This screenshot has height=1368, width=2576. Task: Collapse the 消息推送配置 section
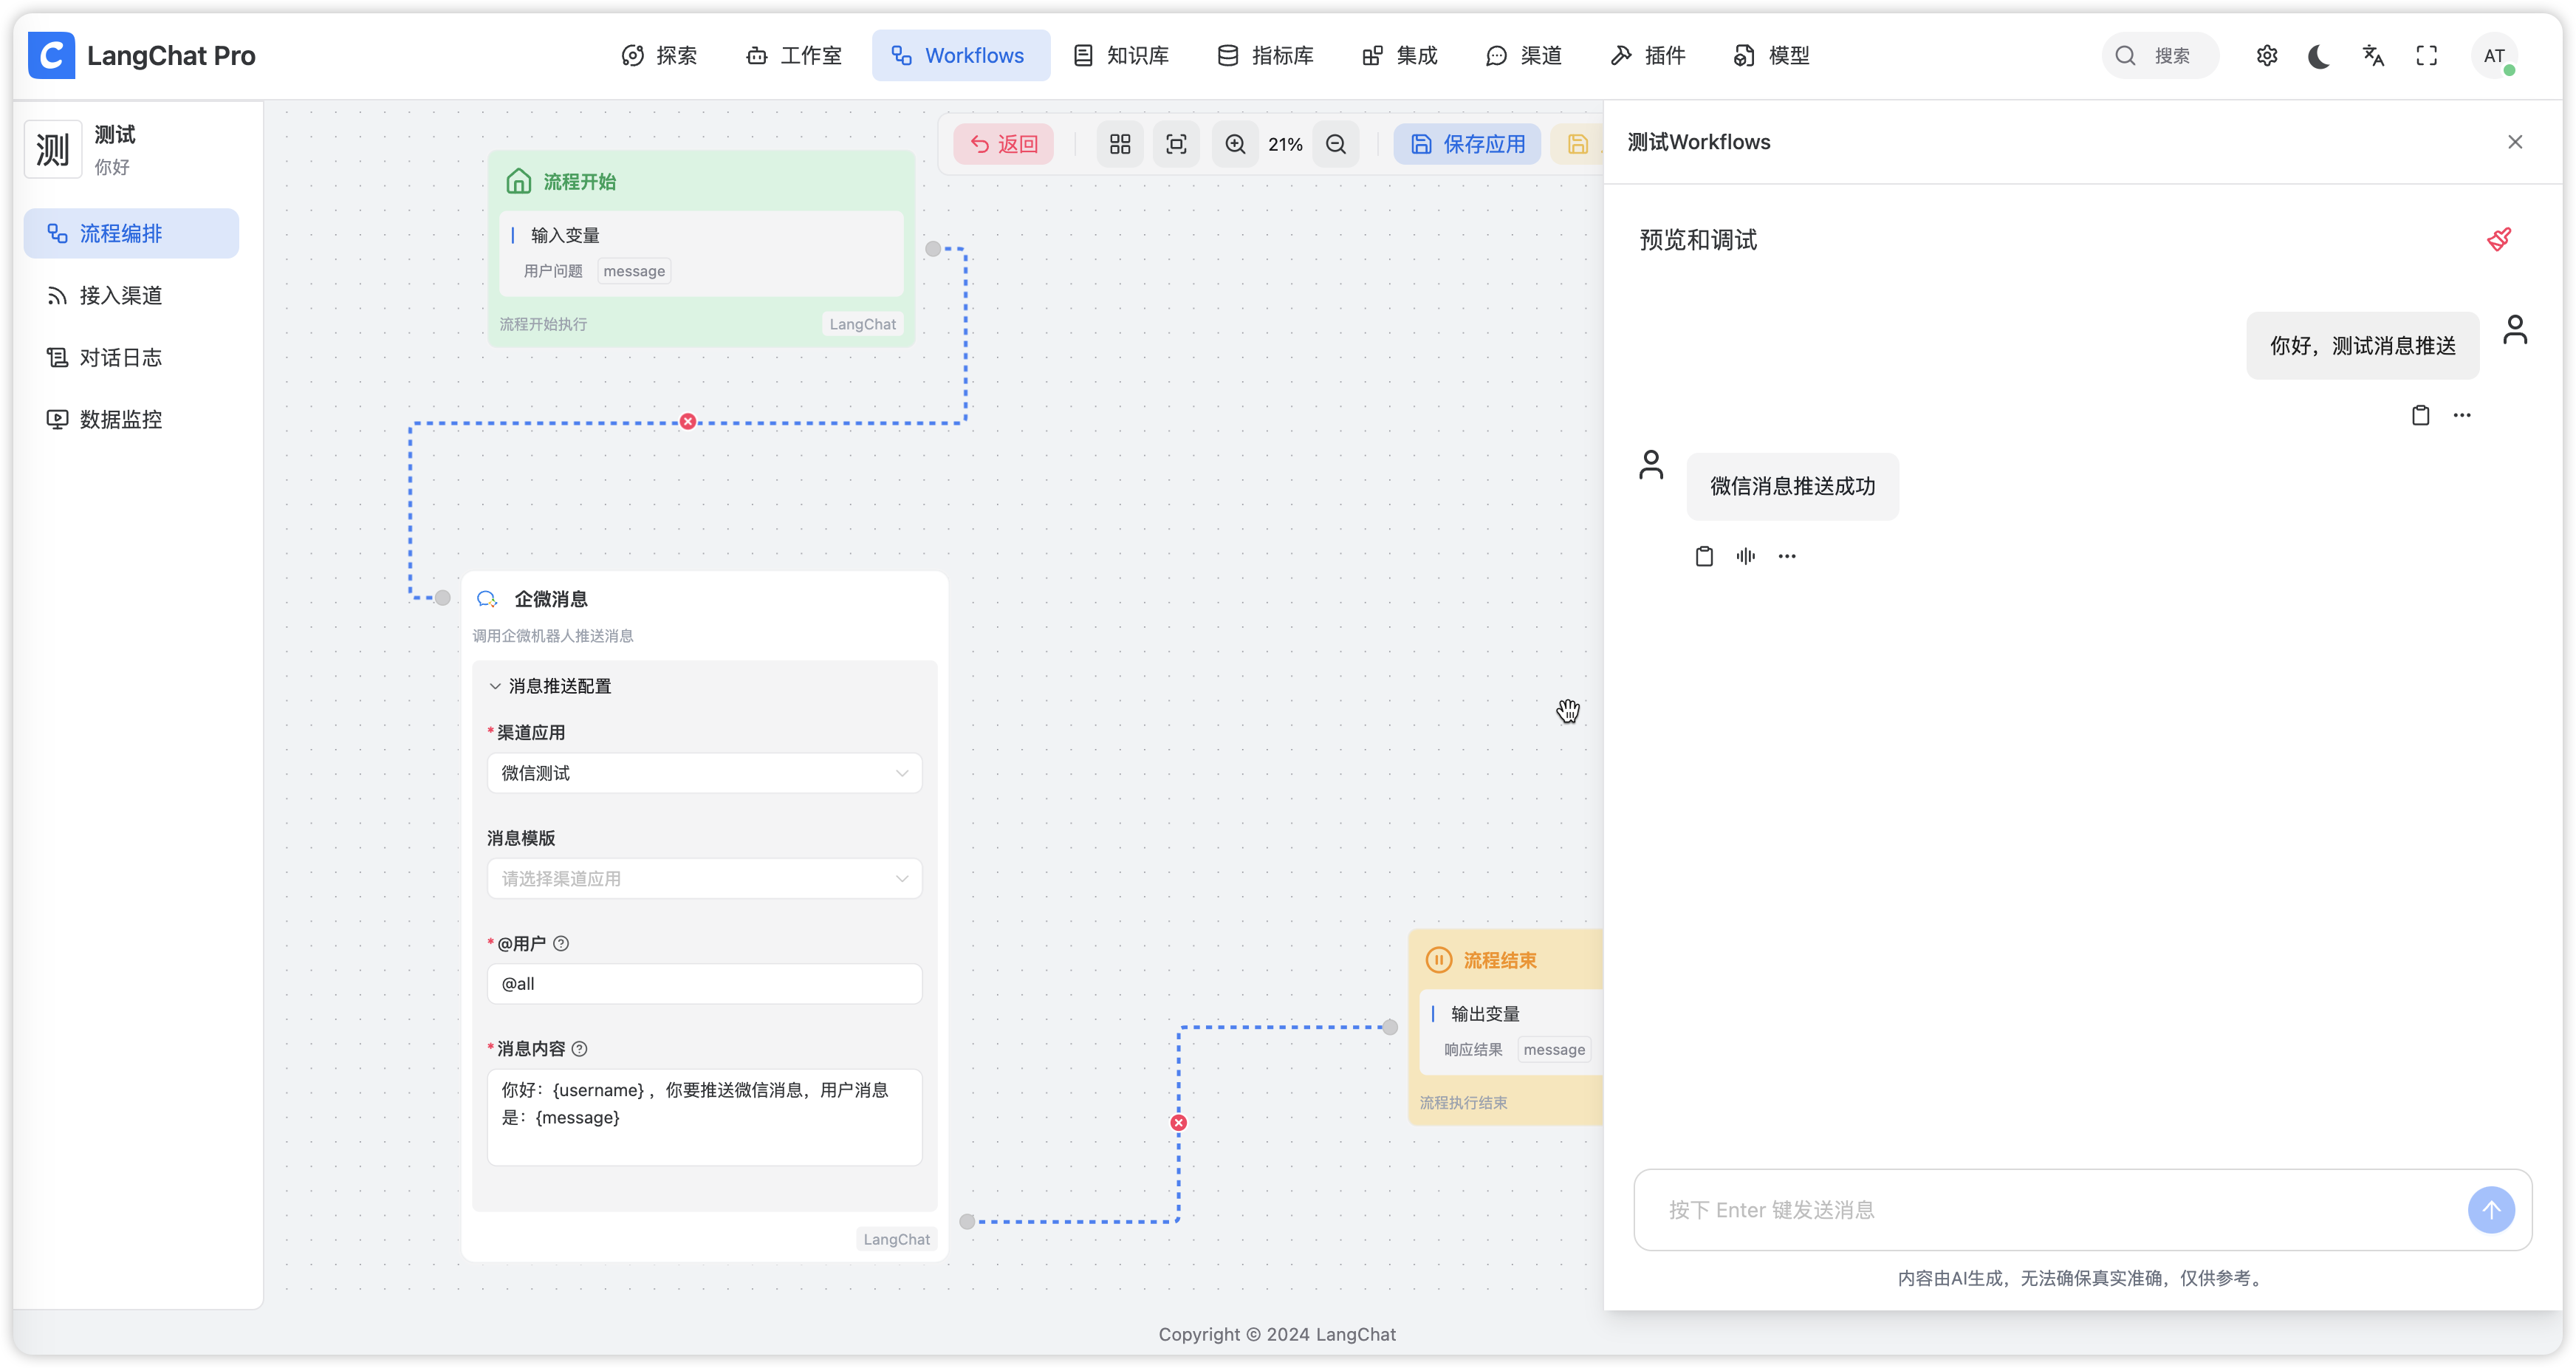pyautogui.click(x=495, y=686)
